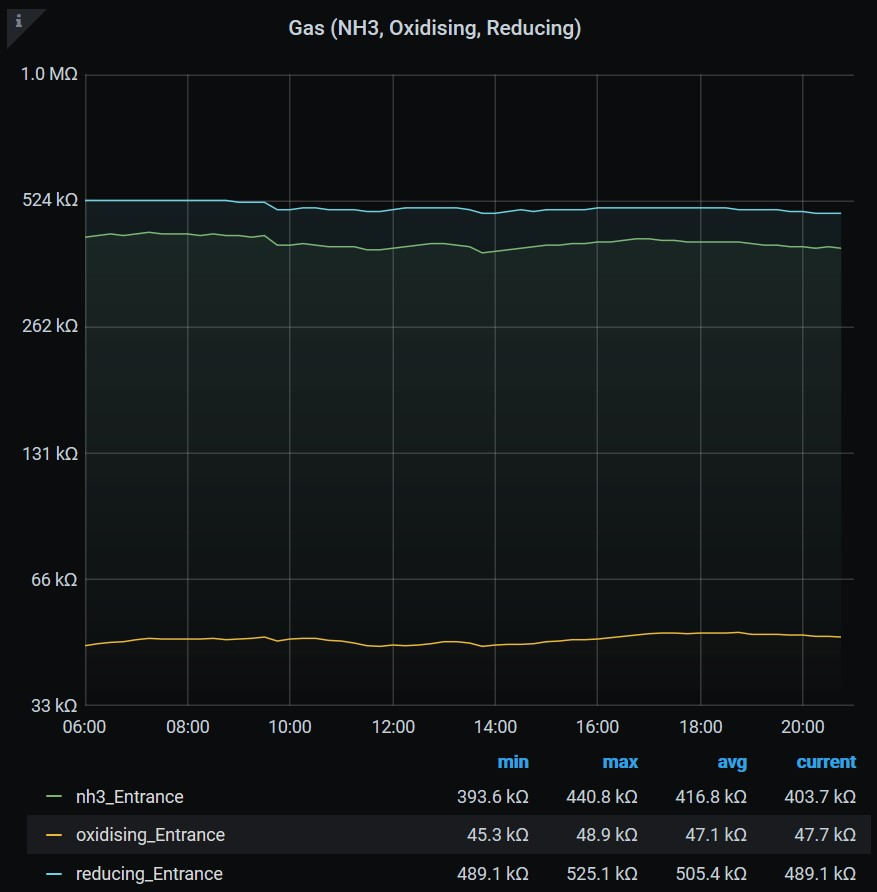Viewport: 877px width, 892px height.
Task: Open the panel info corner icon
Action: click(x=18, y=20)
